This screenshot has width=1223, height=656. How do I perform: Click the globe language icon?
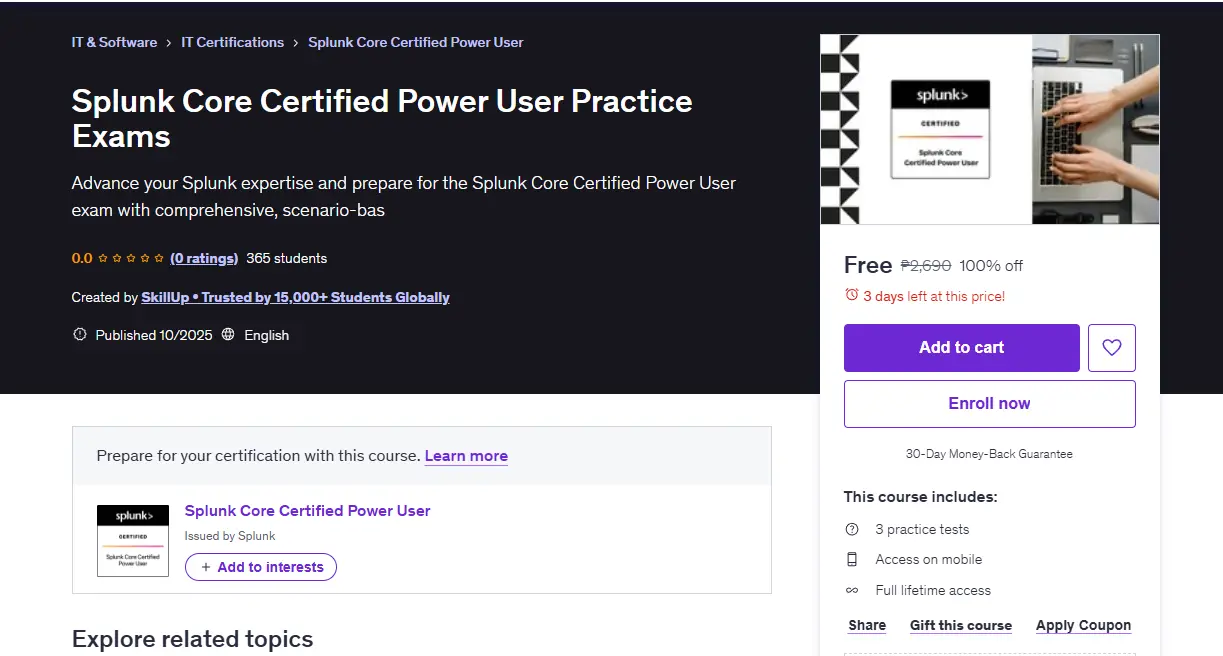coord(228,335)
